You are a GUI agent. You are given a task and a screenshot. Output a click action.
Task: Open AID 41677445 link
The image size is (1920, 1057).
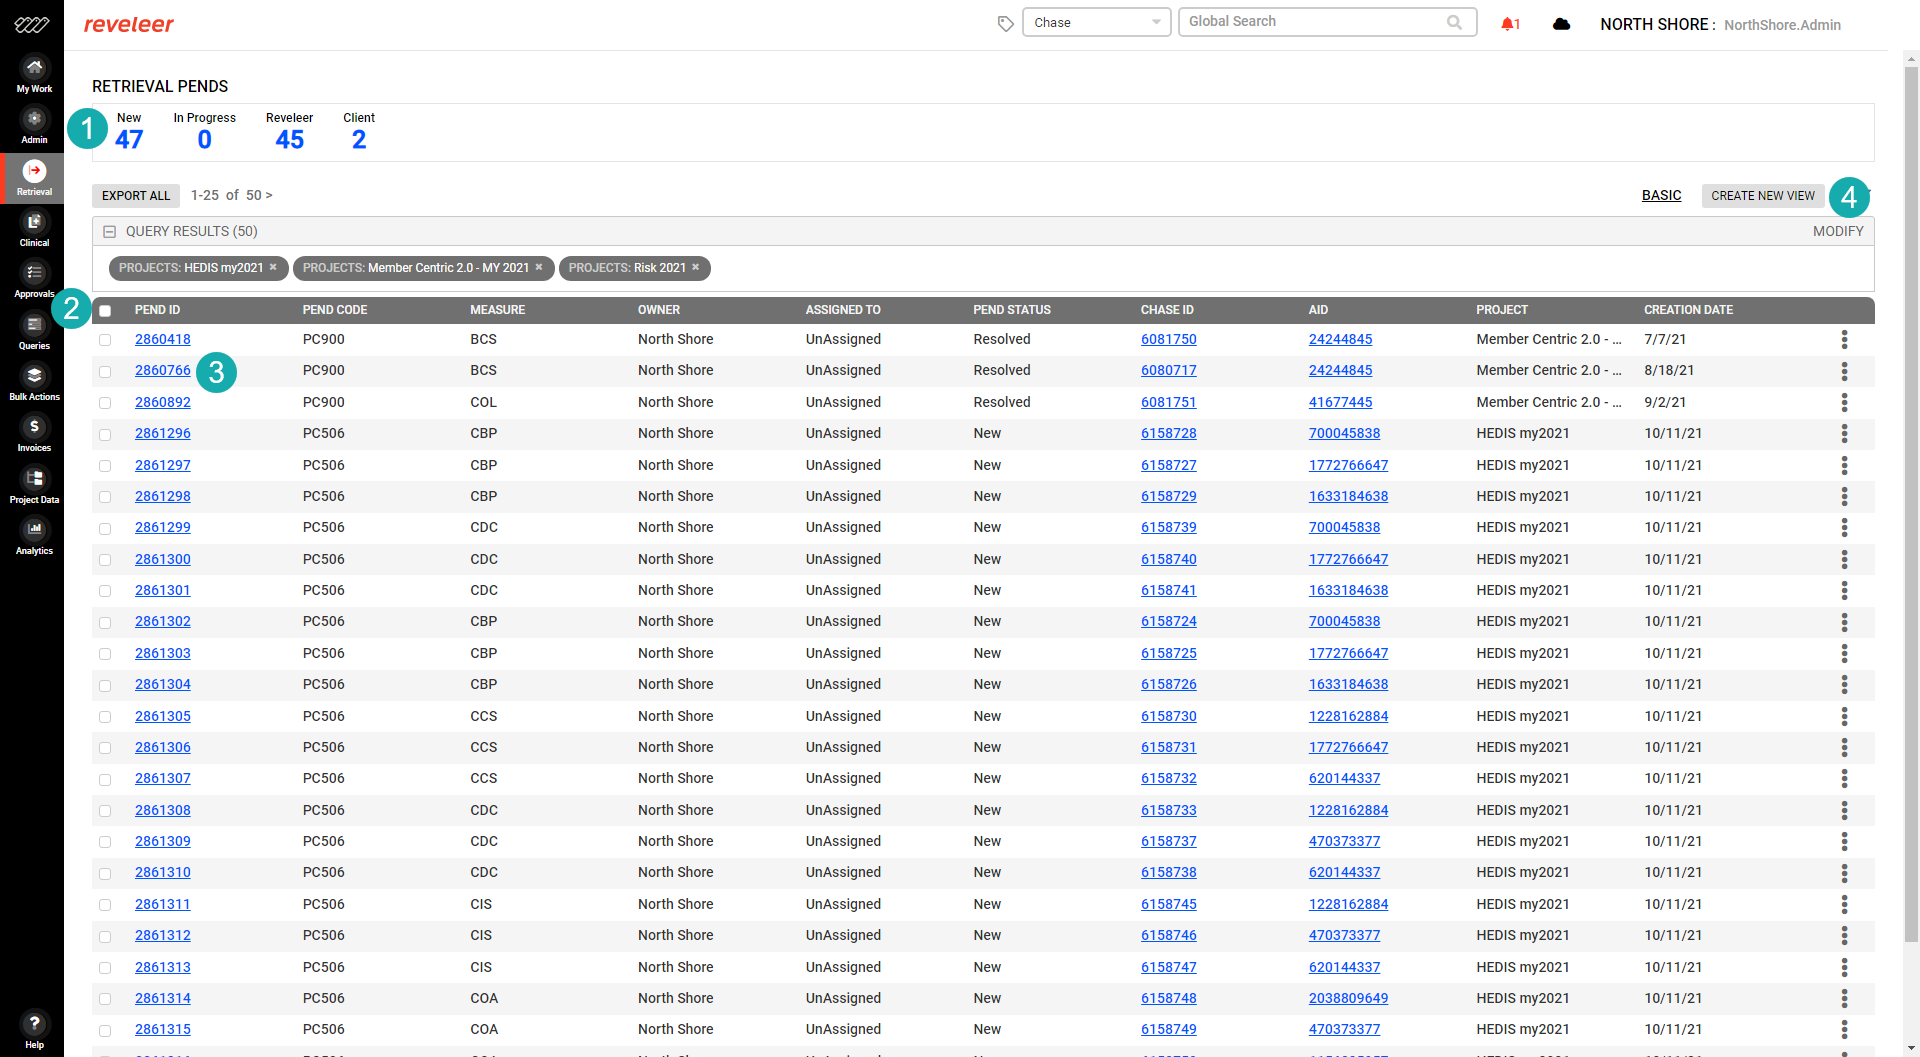point(1340,402)
